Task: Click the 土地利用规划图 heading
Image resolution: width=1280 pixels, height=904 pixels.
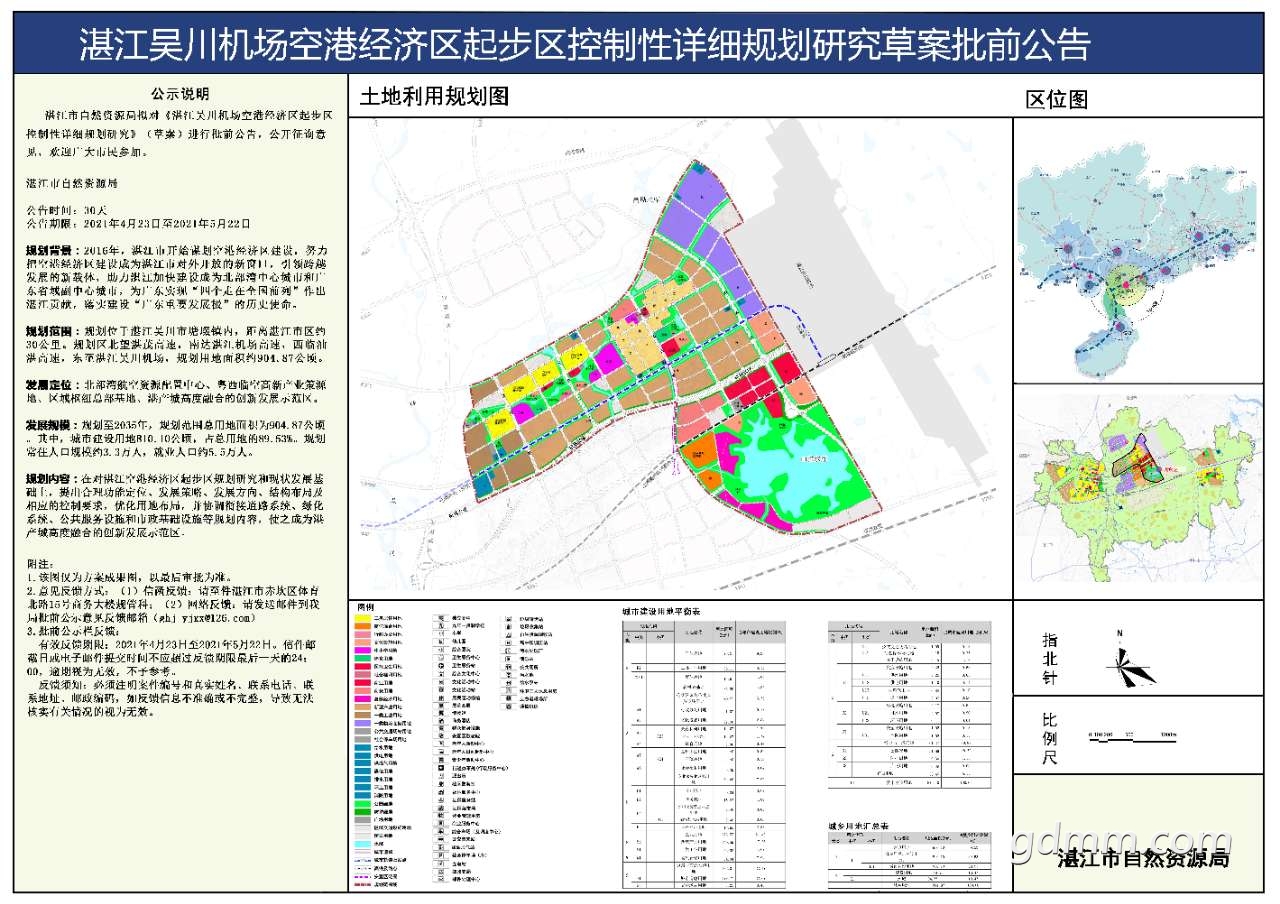Action: [434, 96]
